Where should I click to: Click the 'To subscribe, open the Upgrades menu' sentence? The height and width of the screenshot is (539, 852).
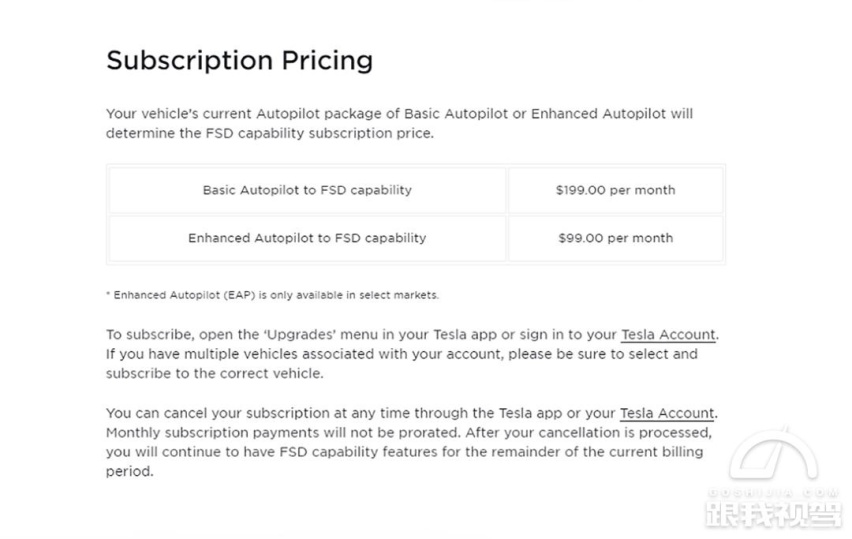tap(412, 335)
